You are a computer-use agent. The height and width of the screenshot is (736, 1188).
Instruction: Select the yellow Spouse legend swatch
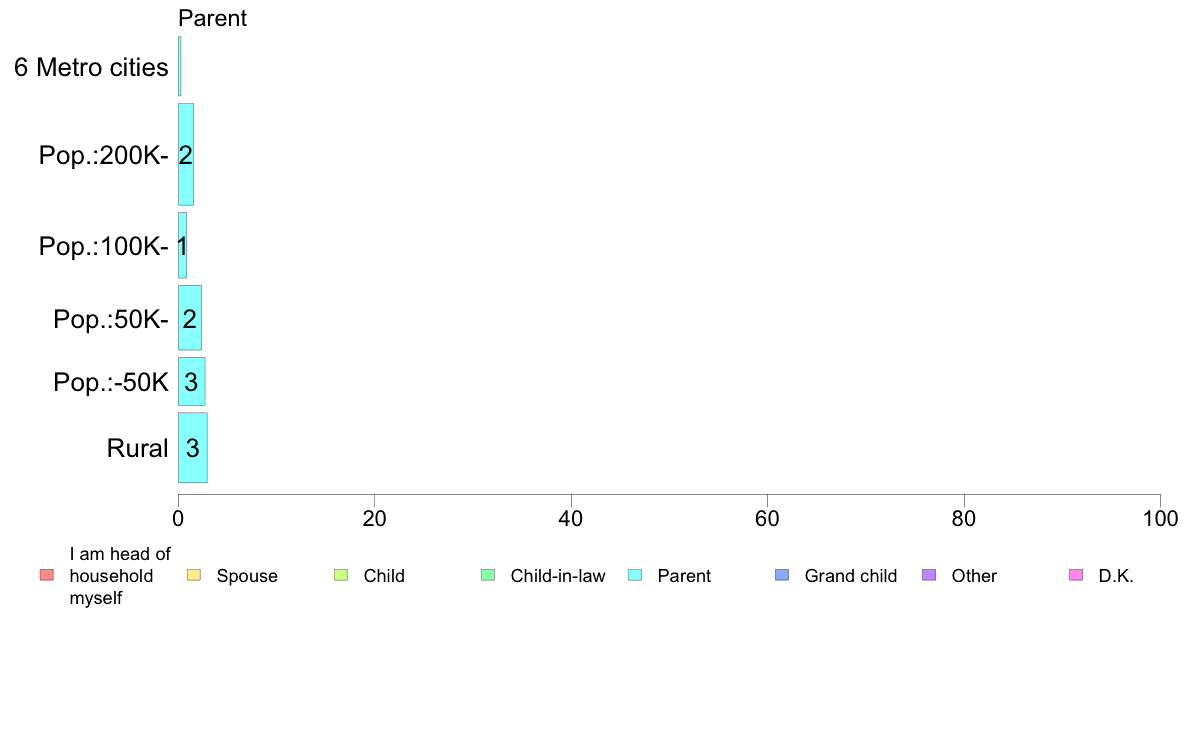194,575
